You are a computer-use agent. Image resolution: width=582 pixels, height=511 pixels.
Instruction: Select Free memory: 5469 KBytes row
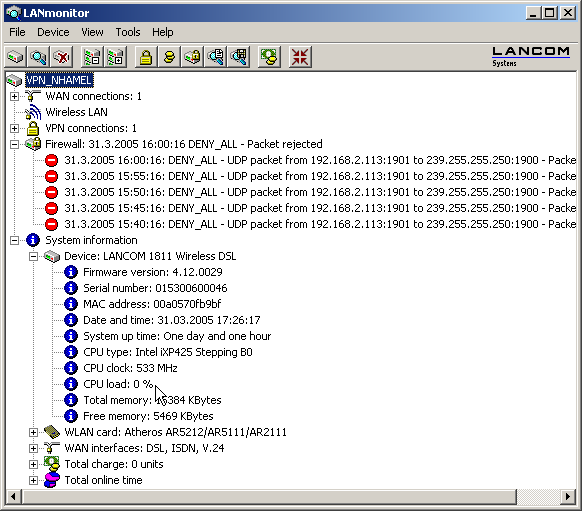click(x=148, y=416)
